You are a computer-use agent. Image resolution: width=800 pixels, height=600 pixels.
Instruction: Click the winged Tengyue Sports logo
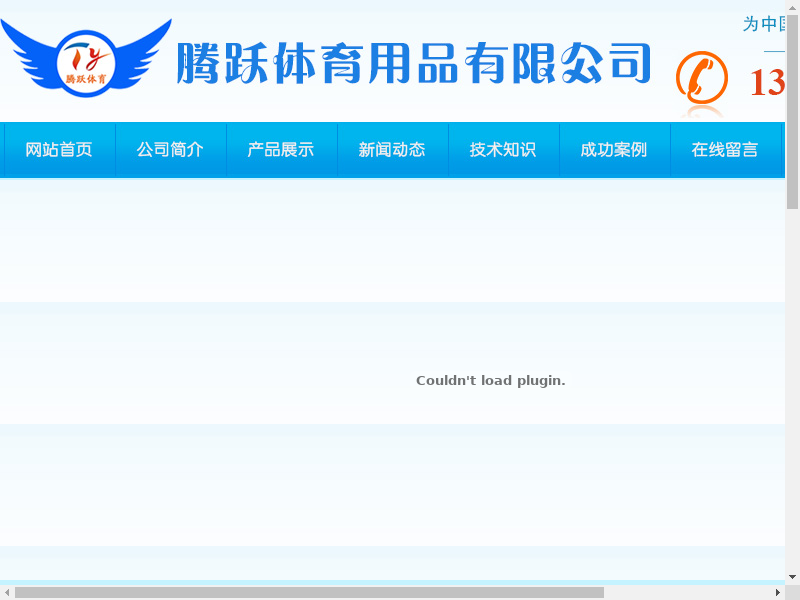86,58
